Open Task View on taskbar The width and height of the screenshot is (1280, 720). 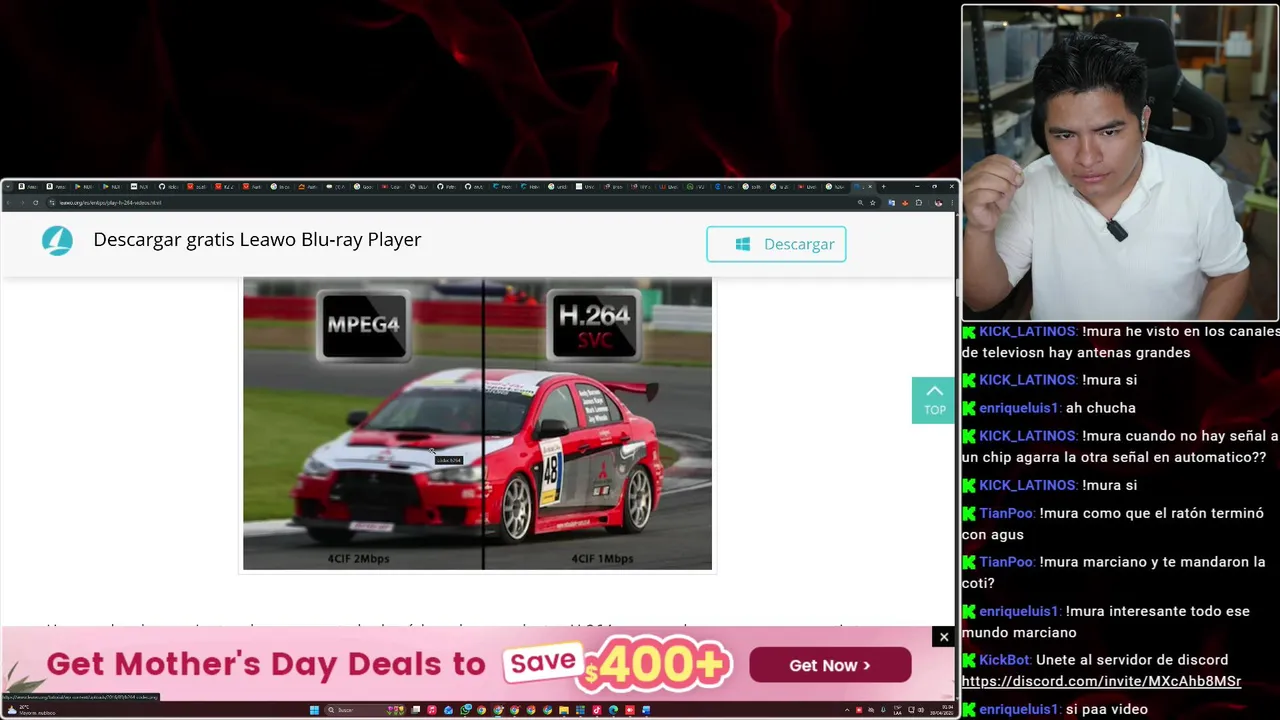(x=416, y=710)
